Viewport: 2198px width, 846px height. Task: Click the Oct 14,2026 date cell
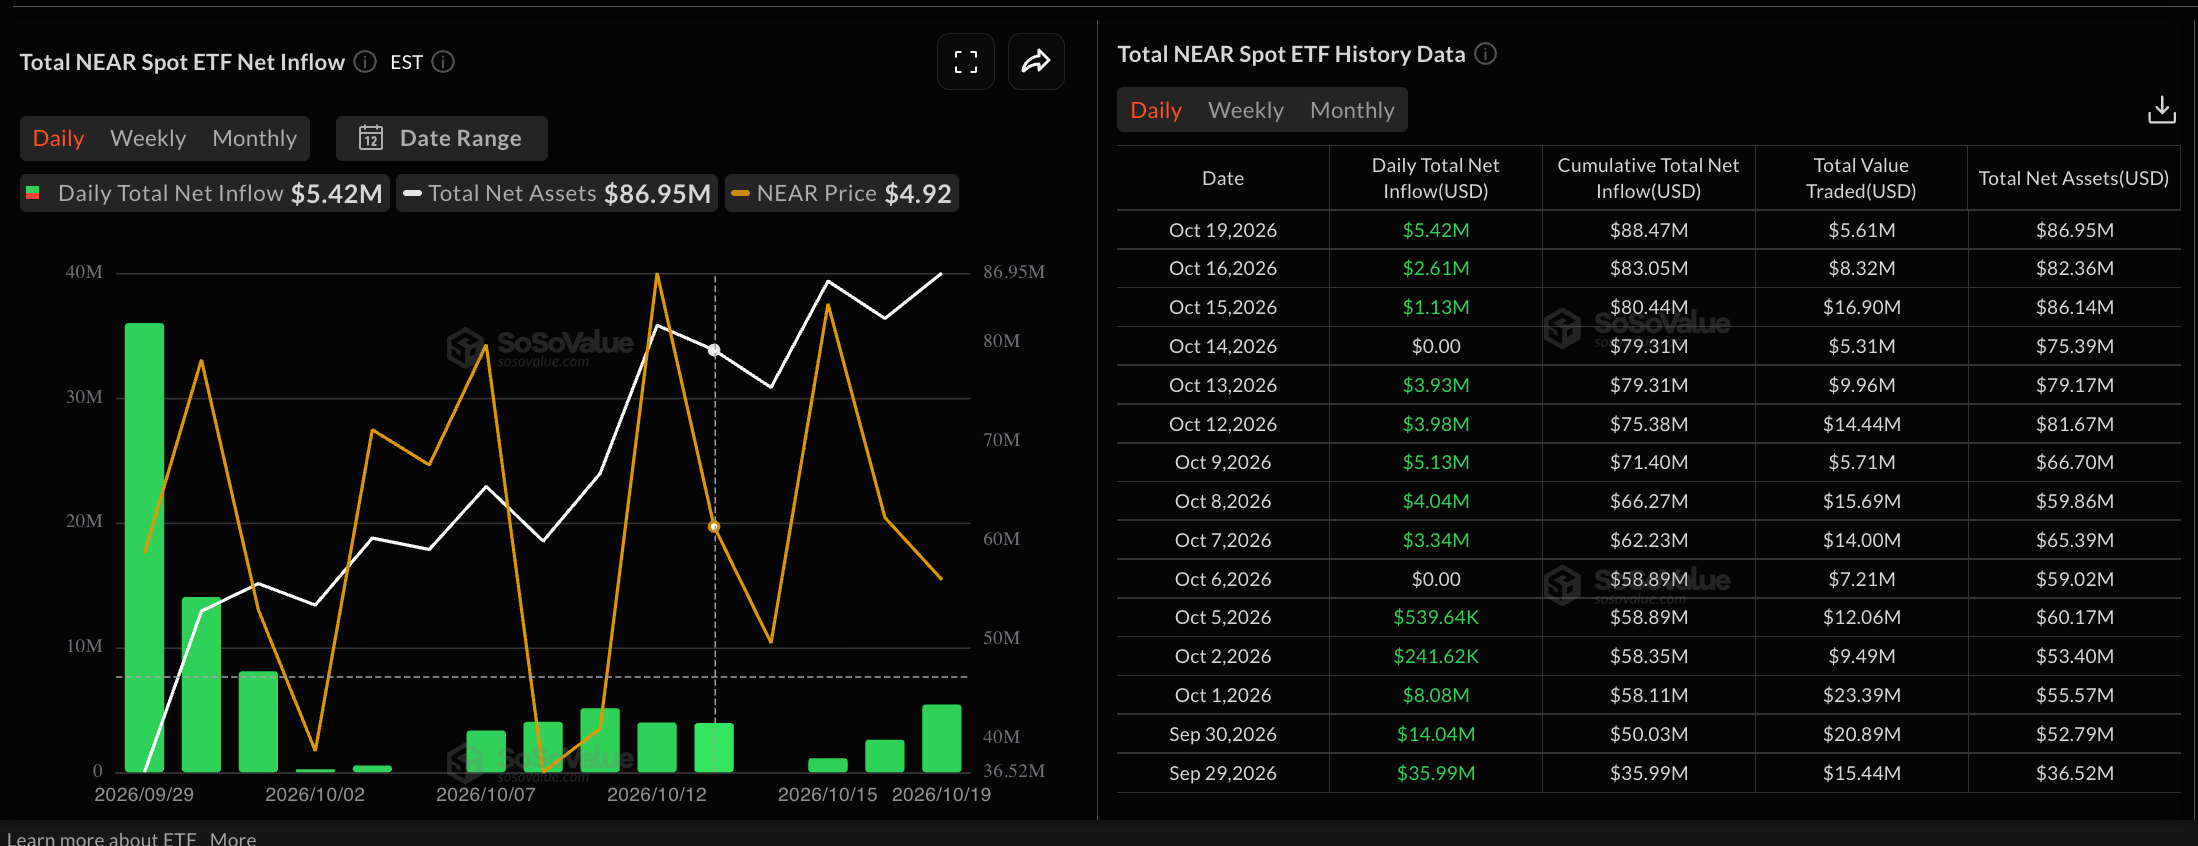1223,346
